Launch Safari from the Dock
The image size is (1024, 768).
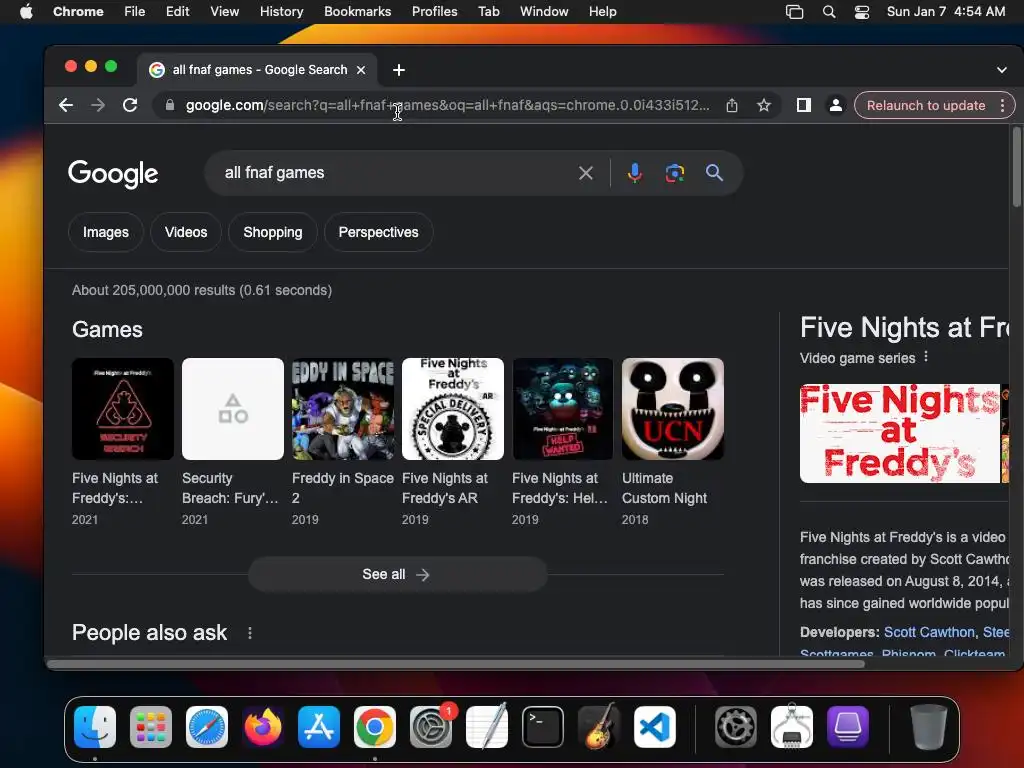(207, 727)
